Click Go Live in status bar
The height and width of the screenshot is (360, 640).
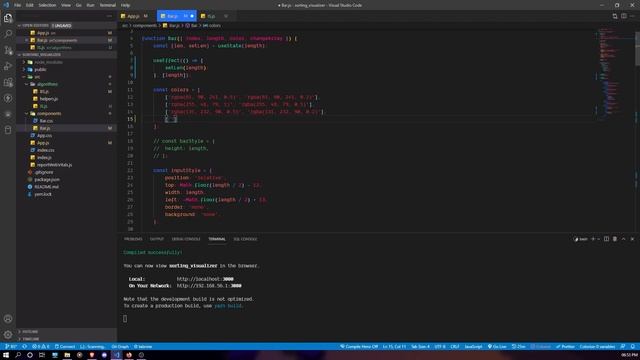(x=497, y=347)
